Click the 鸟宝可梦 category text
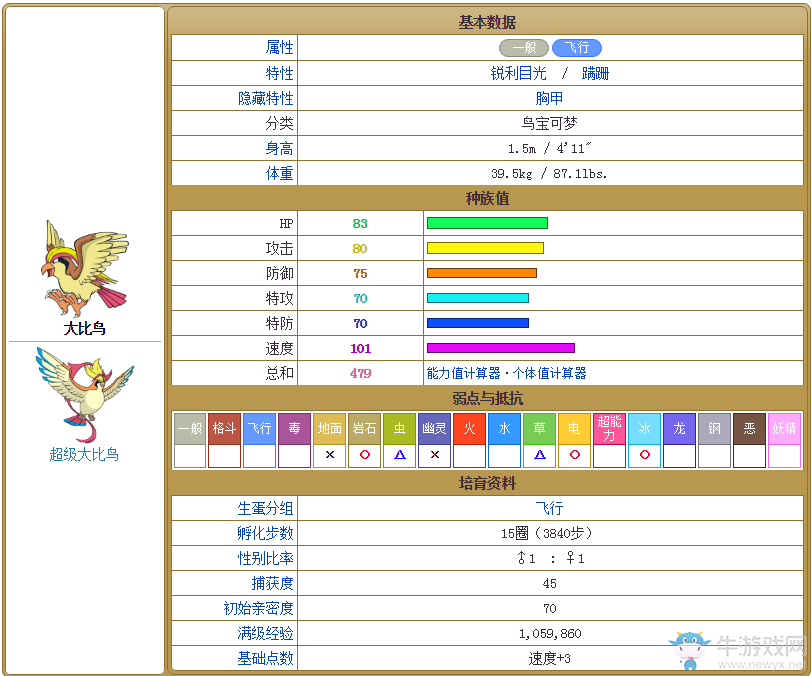 click(x=549, y=123)
